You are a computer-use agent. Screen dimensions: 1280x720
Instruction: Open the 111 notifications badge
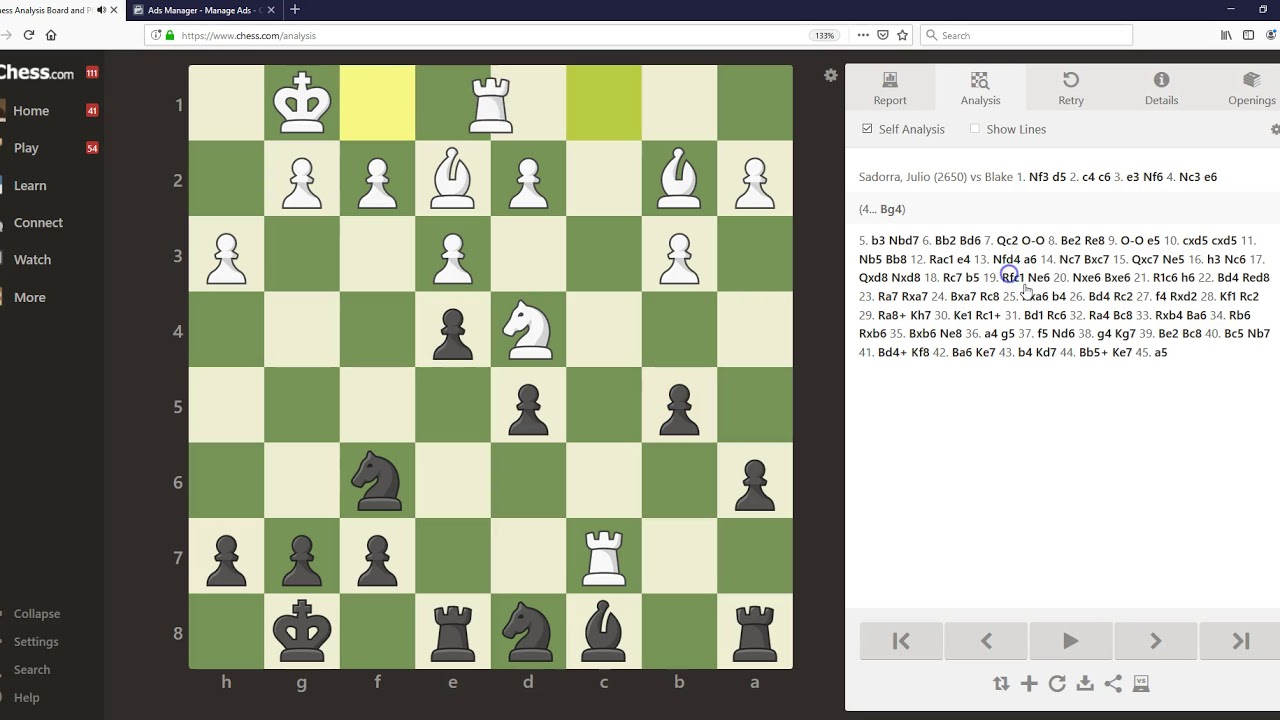click(x=92, y=73)
